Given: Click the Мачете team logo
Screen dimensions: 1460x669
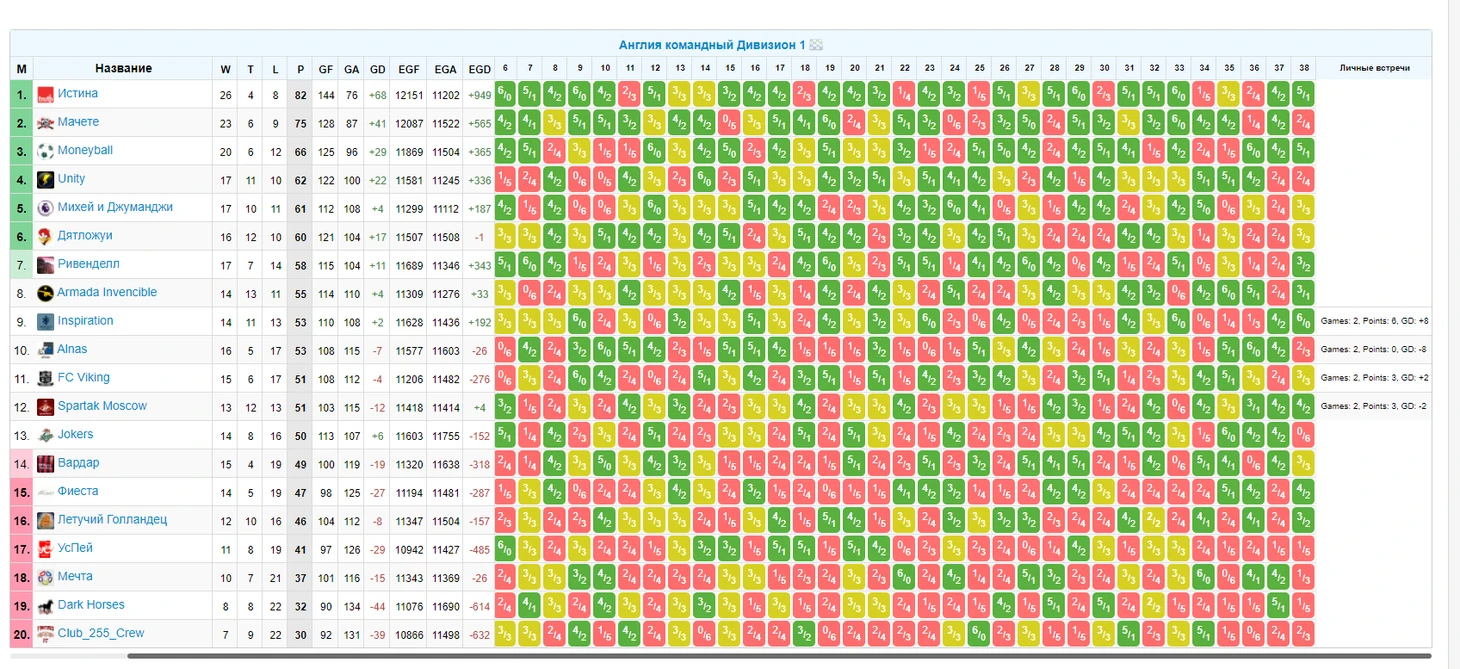Looking at the screenshot, I should (45, 123).
